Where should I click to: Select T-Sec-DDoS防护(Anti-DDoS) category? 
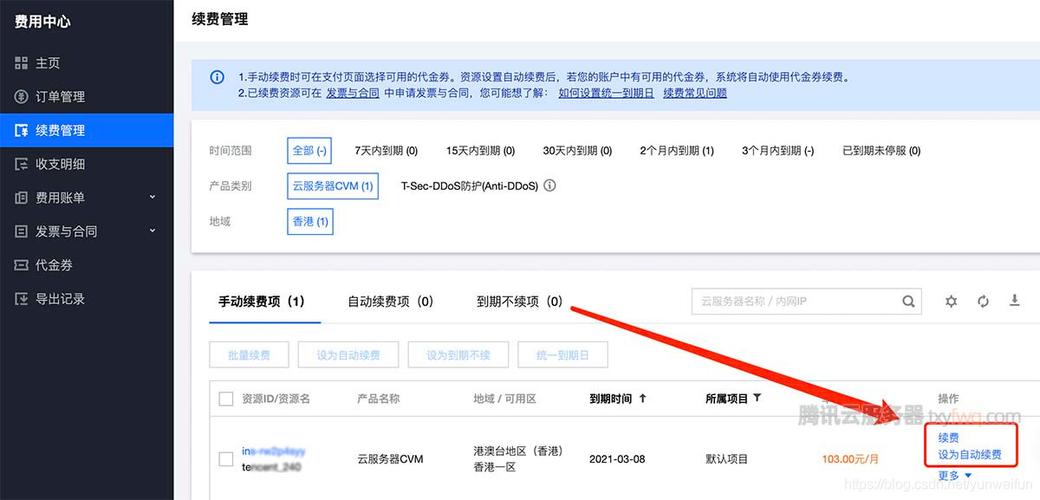pyautogui.click(x=470, y=186)
